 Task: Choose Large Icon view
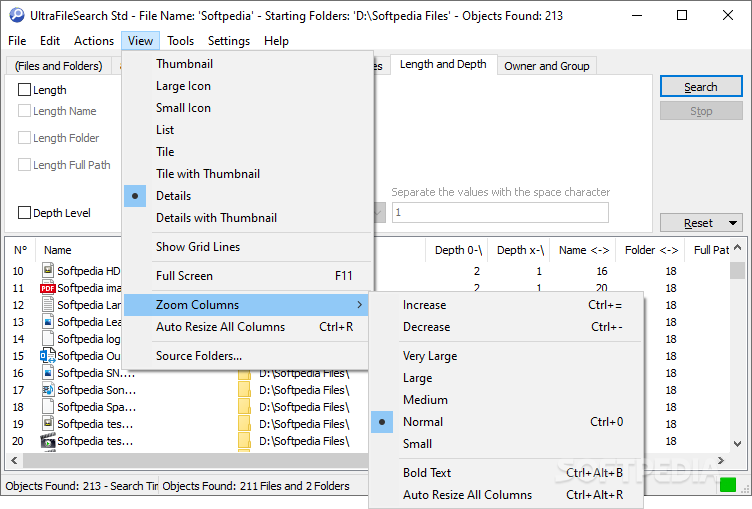pyautogui.click(x=247, y=86)
